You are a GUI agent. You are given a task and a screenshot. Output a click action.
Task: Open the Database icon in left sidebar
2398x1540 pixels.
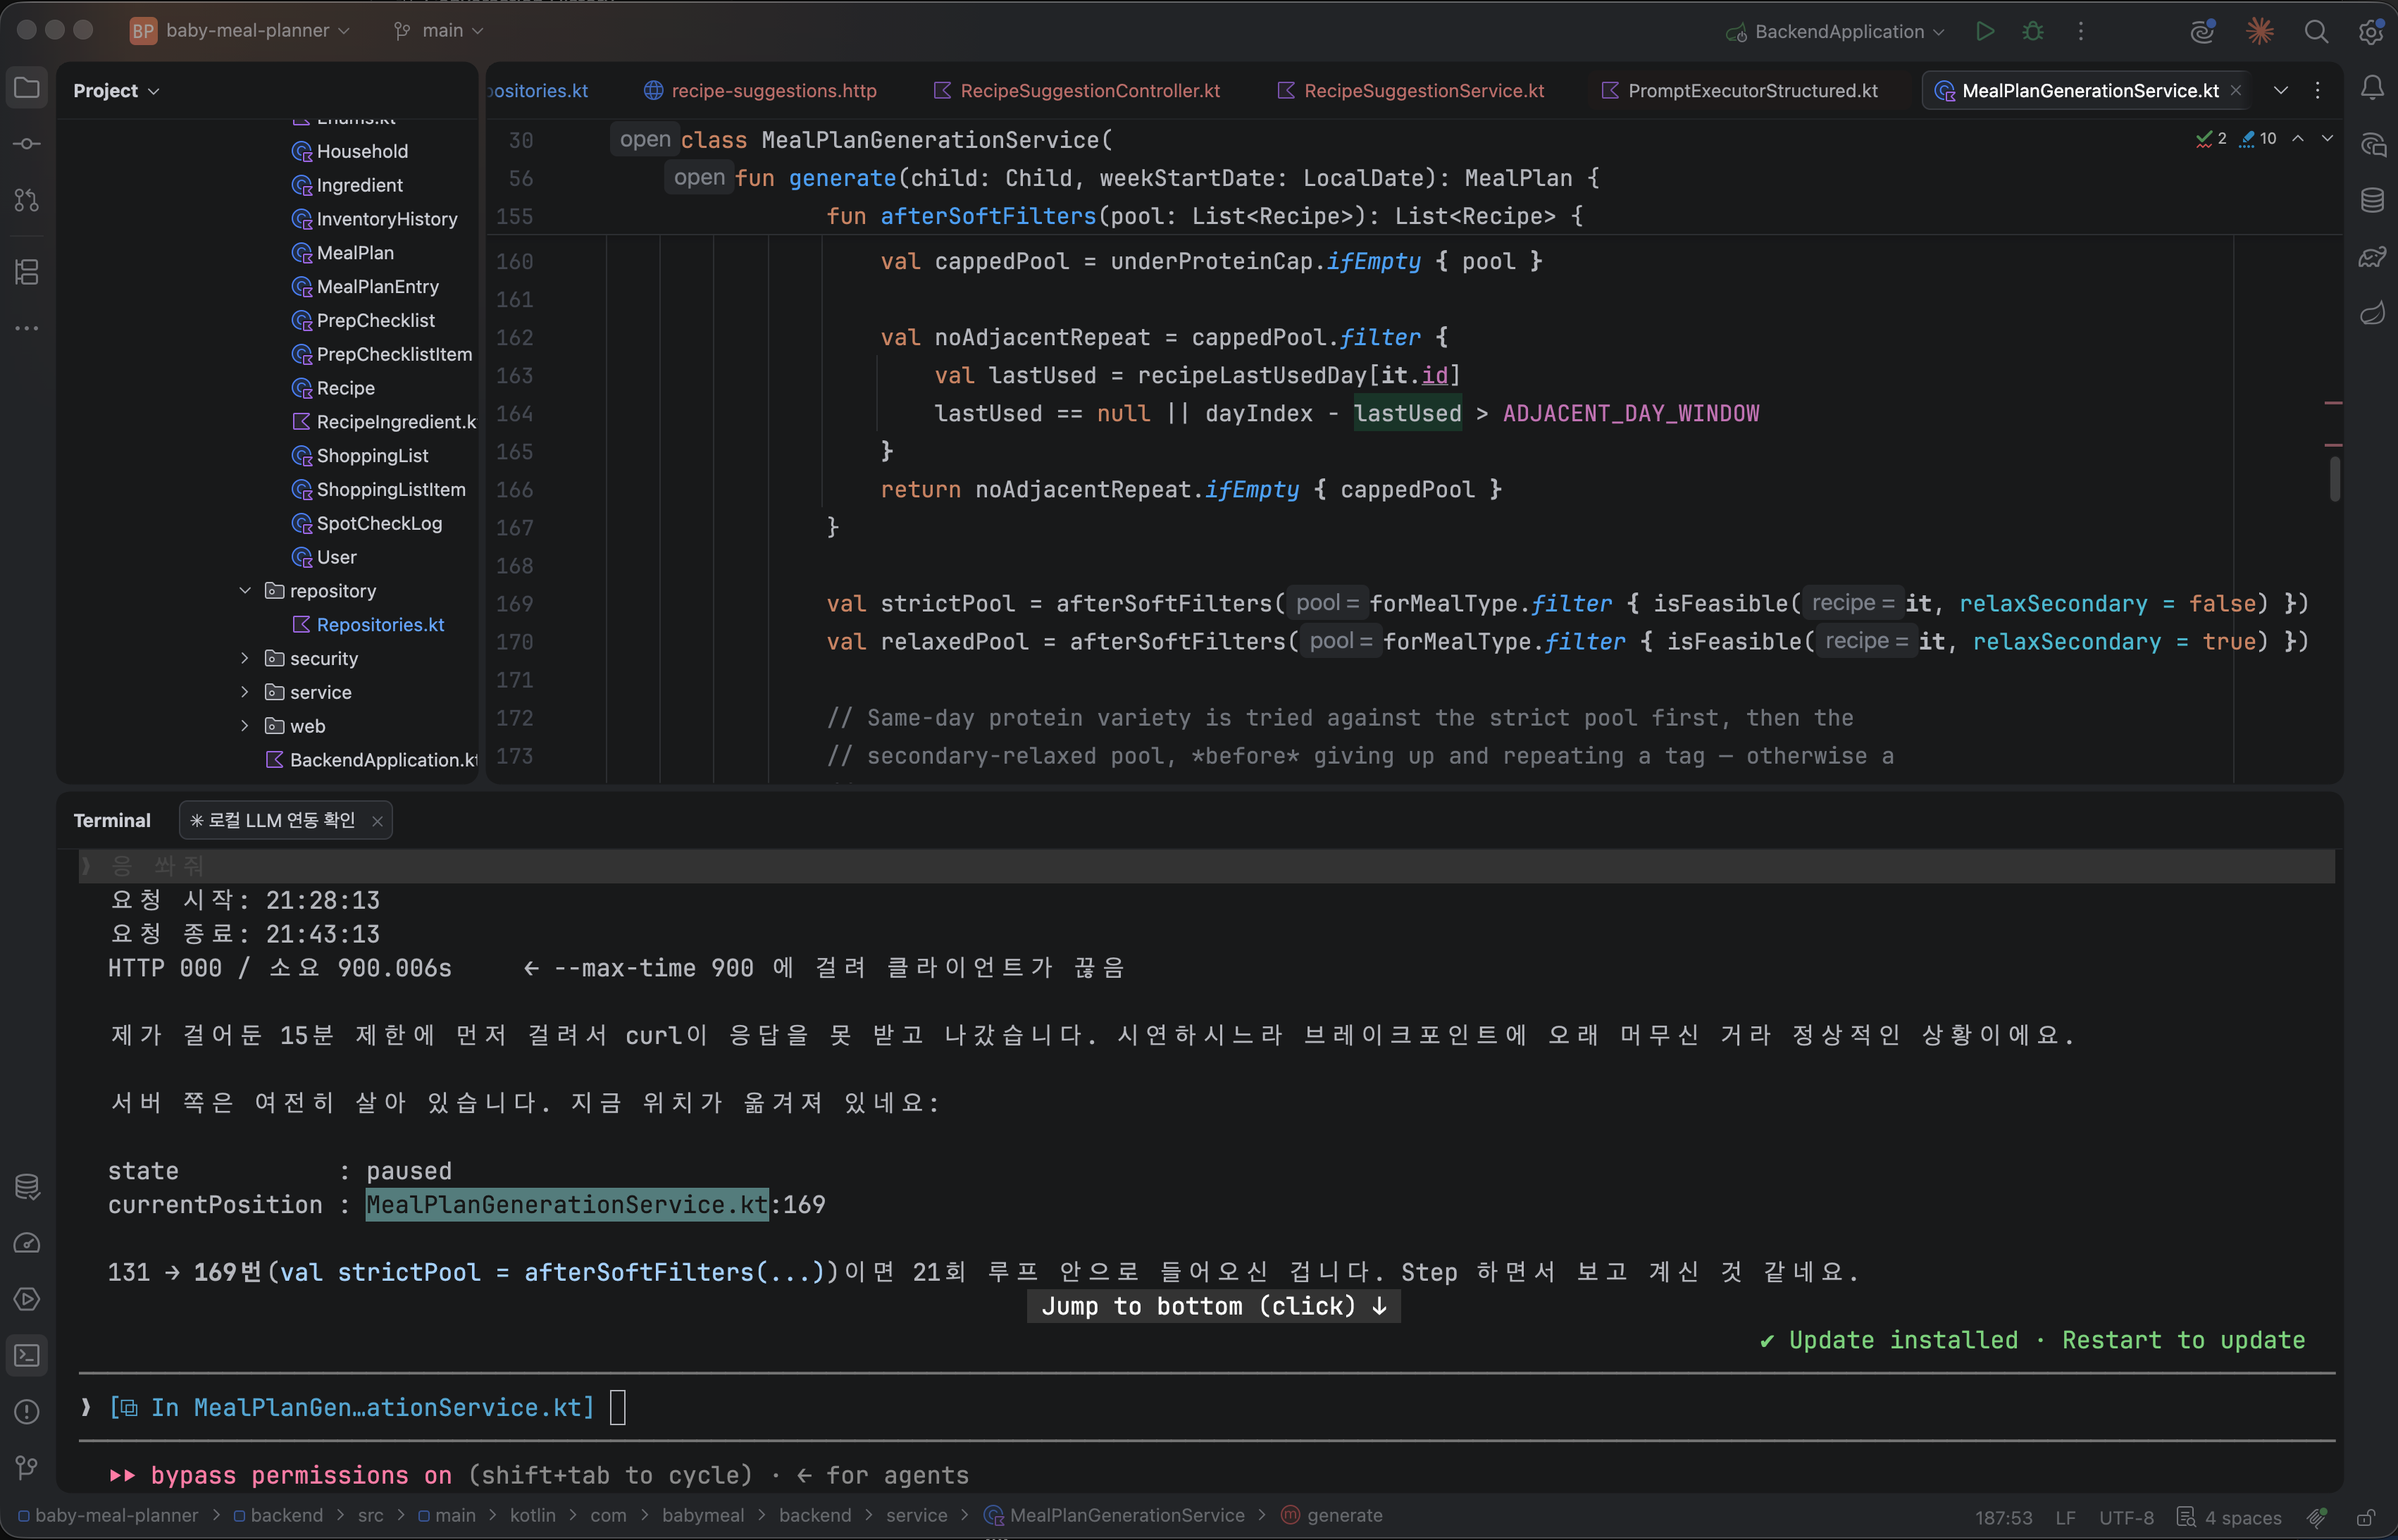pyautogui.click(x=27, y=1187)
